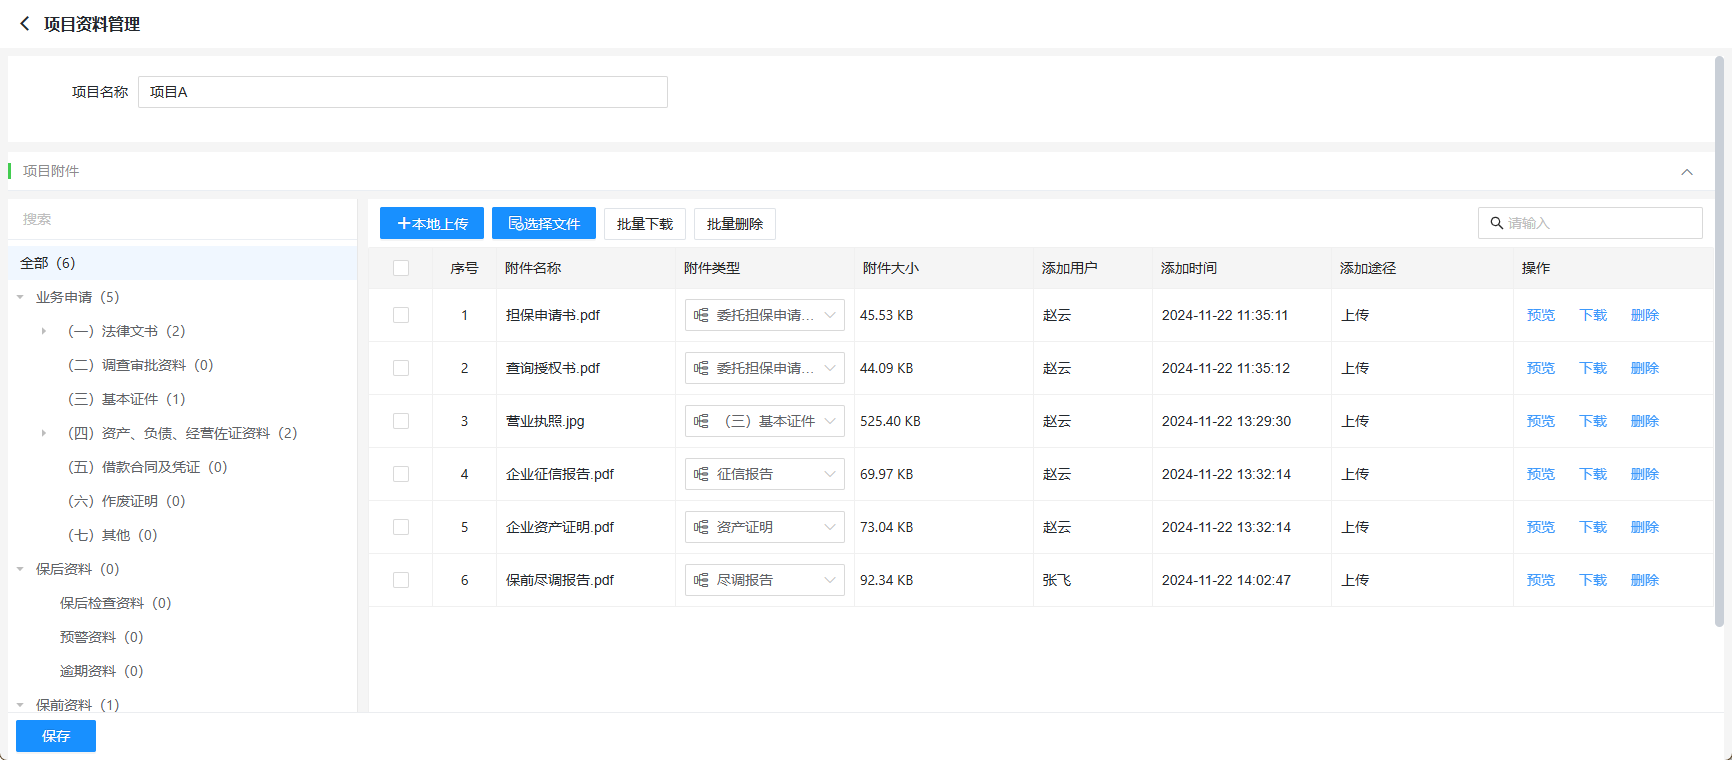Click the vertical scrollbar on right edge
Viewport: 1732px width, 760px height.
pyautogui.click(x=1719, y=340)
